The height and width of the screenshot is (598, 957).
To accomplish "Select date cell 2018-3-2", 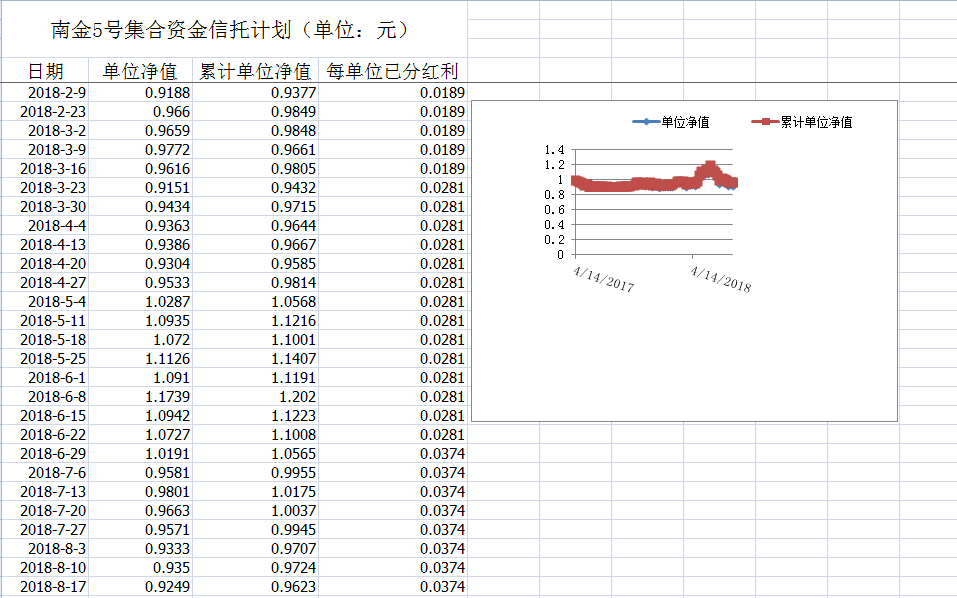I will click(x=45, y=131).
